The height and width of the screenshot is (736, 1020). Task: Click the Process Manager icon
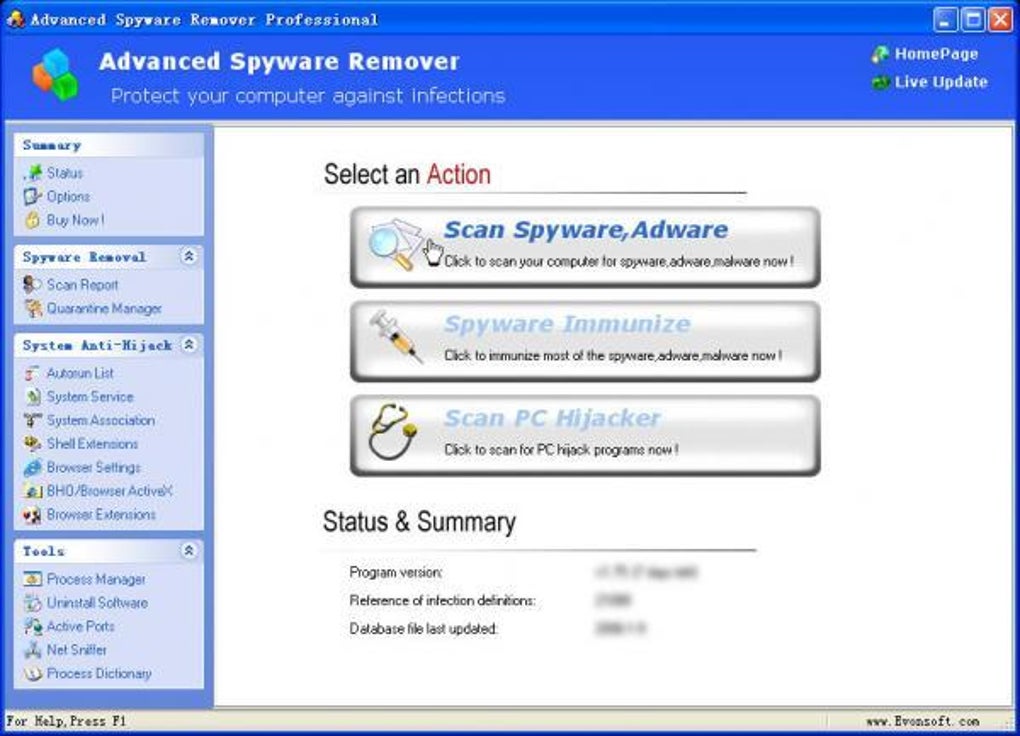[33, 579]
